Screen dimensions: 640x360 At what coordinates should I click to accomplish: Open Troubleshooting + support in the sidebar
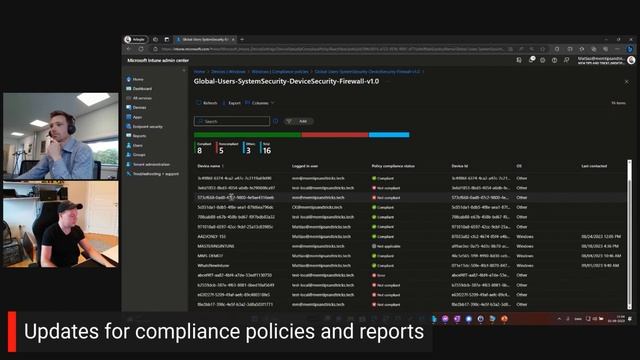(x=153, y=174)
